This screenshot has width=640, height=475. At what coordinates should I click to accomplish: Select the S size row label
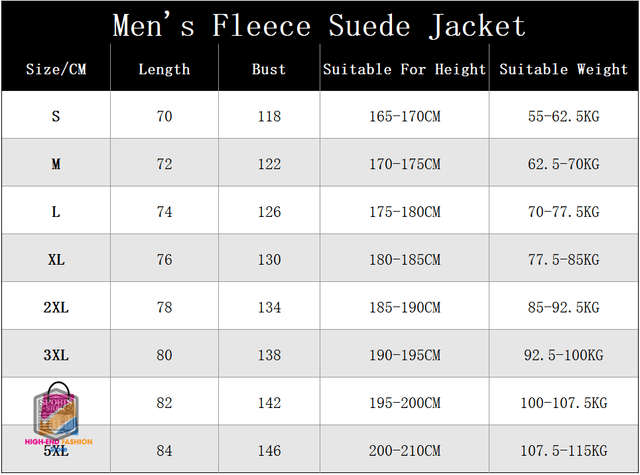click(x=56, y=116)
